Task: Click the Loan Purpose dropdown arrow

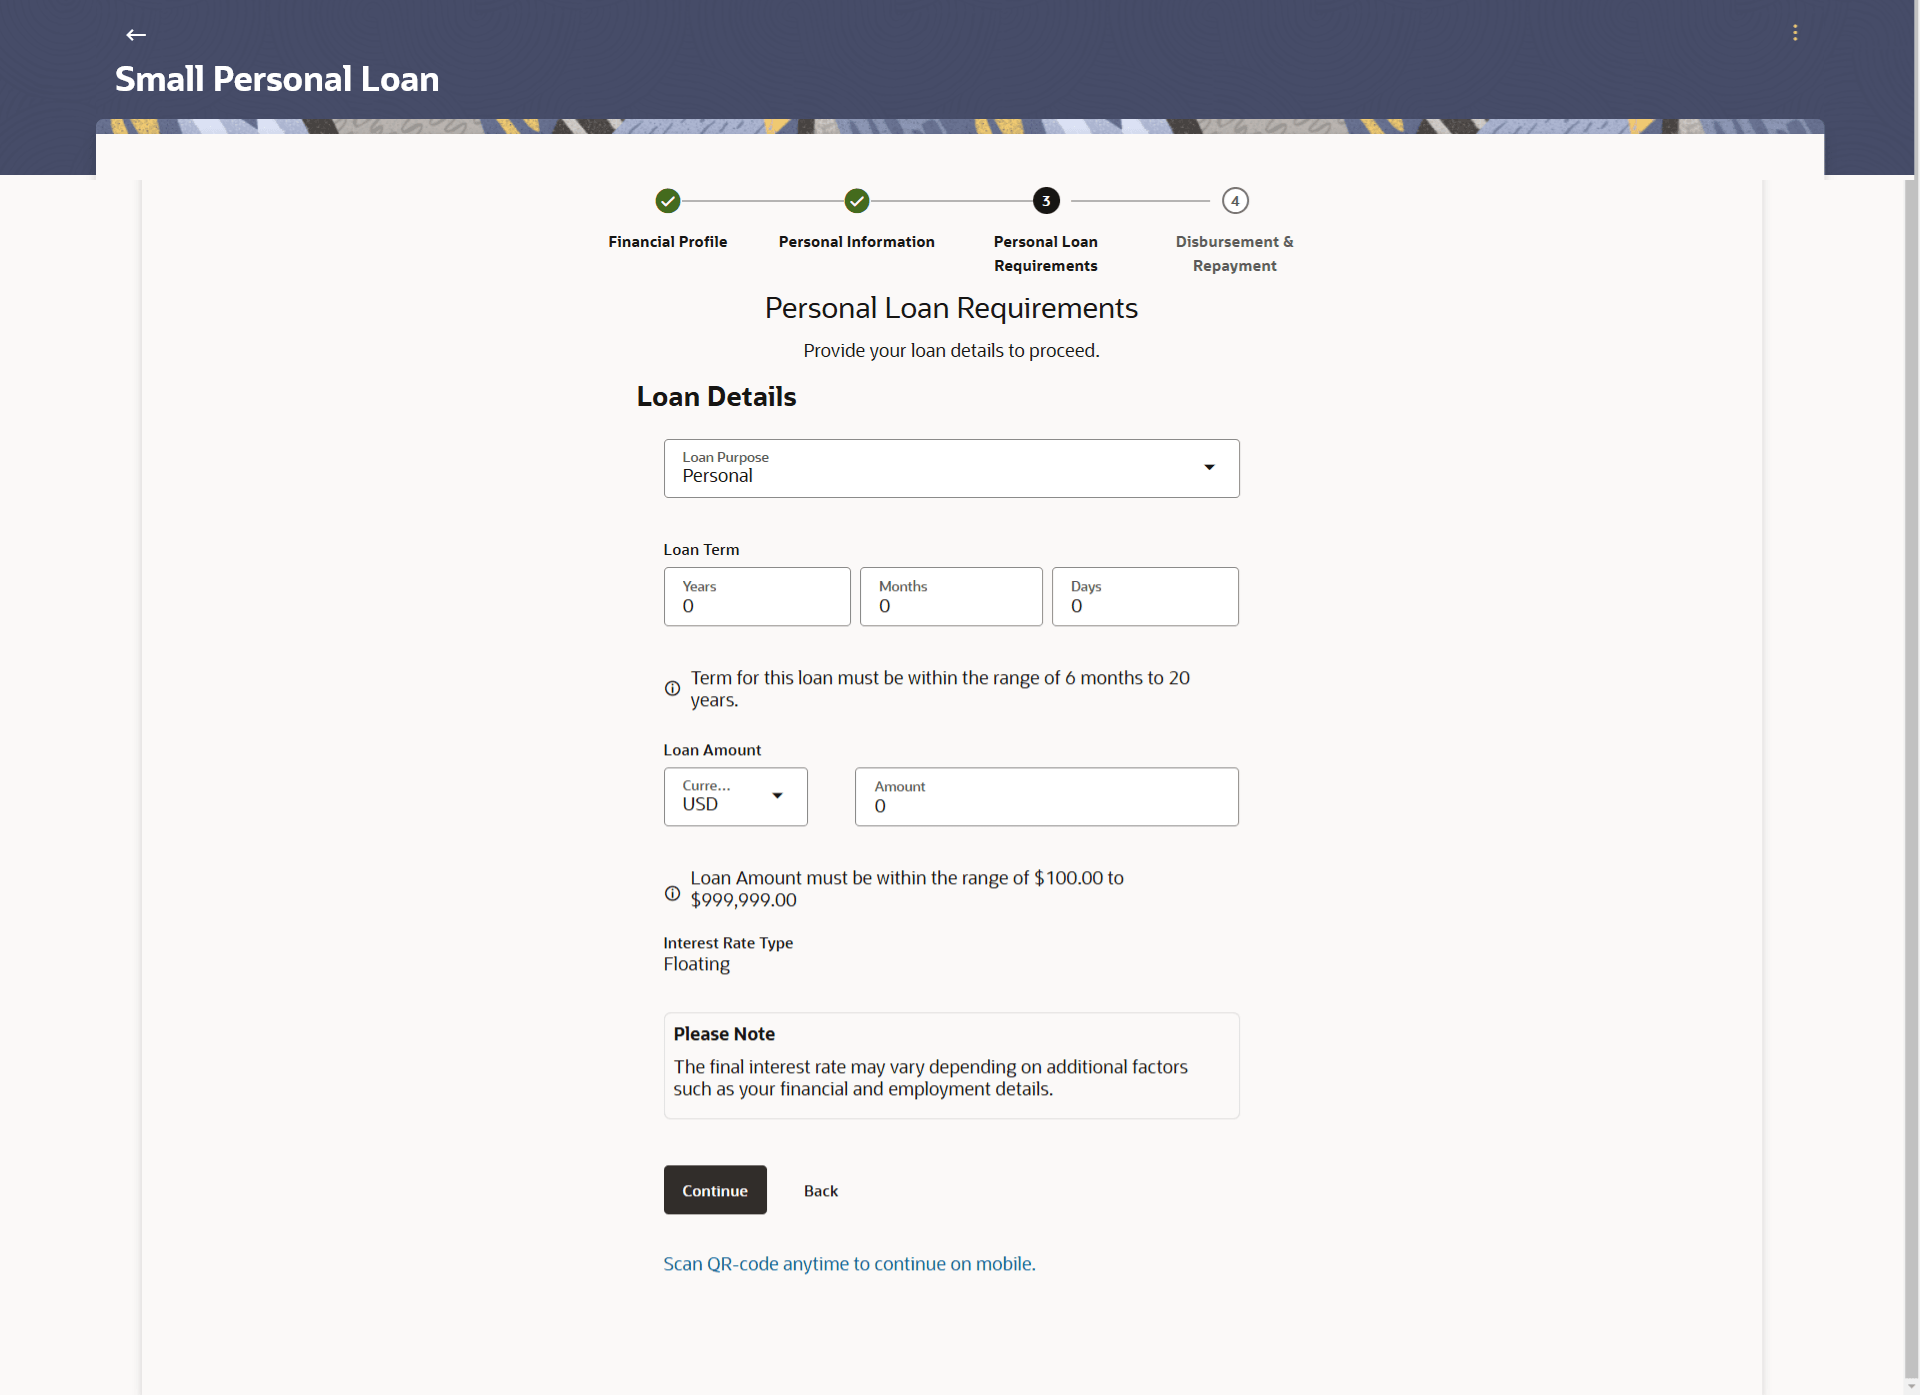Action: point(1209,468)
